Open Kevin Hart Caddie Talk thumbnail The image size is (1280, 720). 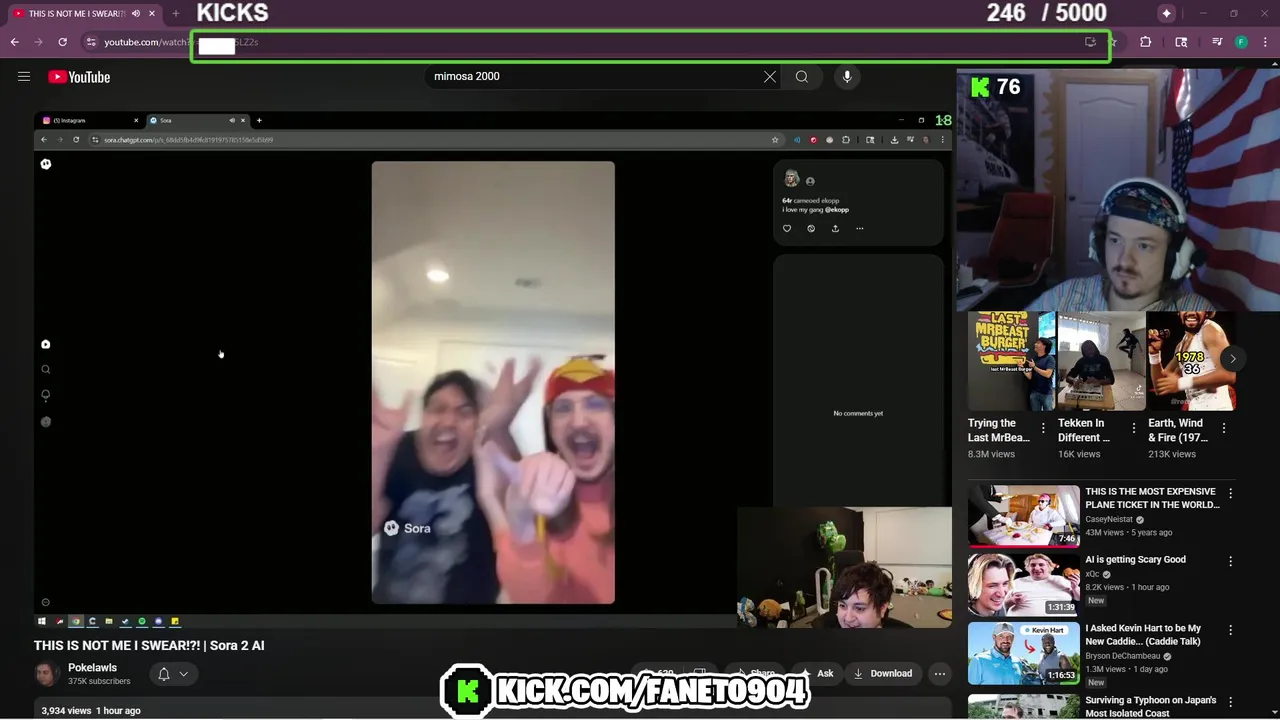pos(1024,653)
